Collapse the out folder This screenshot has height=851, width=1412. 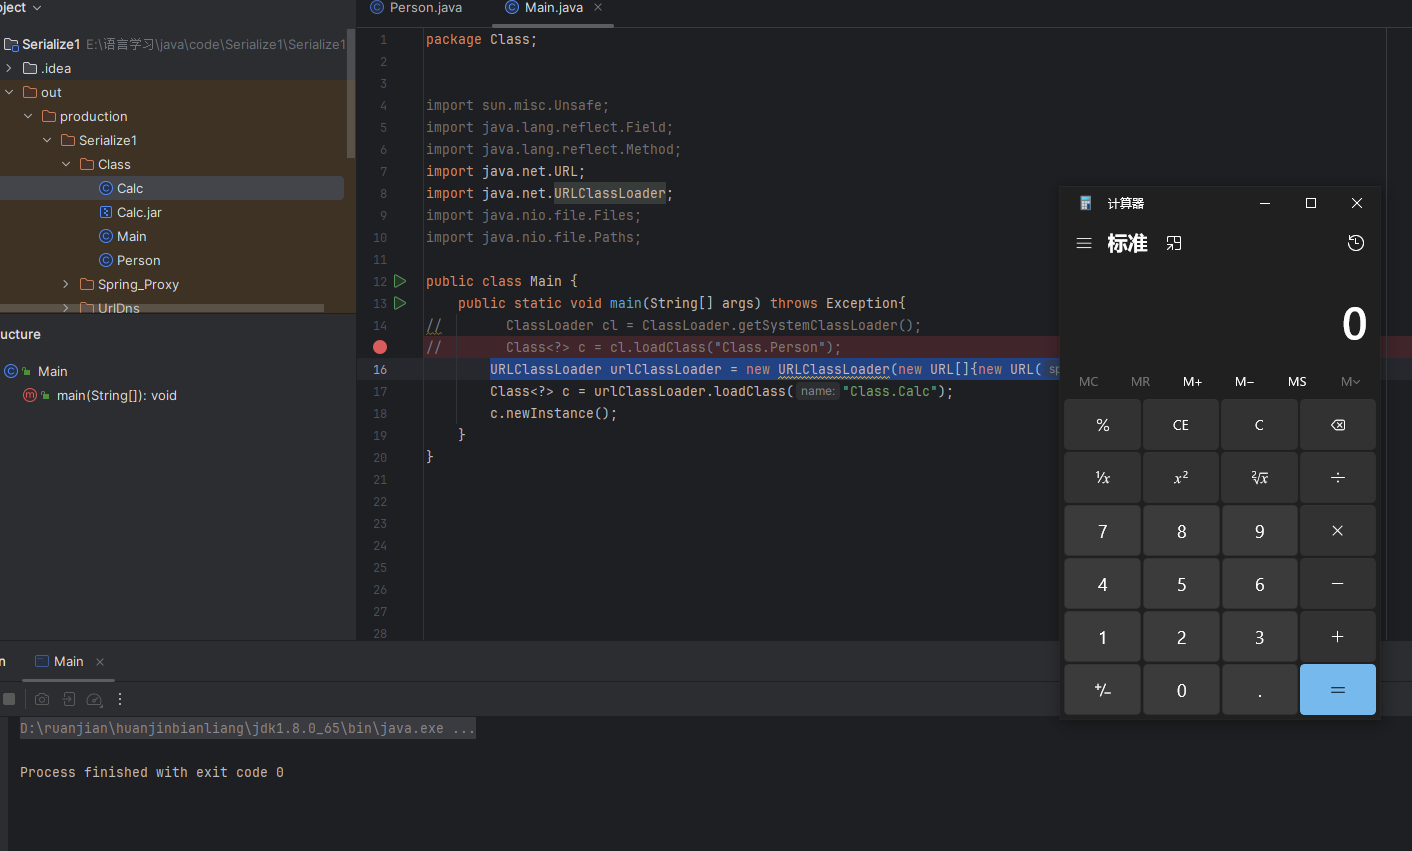point(9,92)
